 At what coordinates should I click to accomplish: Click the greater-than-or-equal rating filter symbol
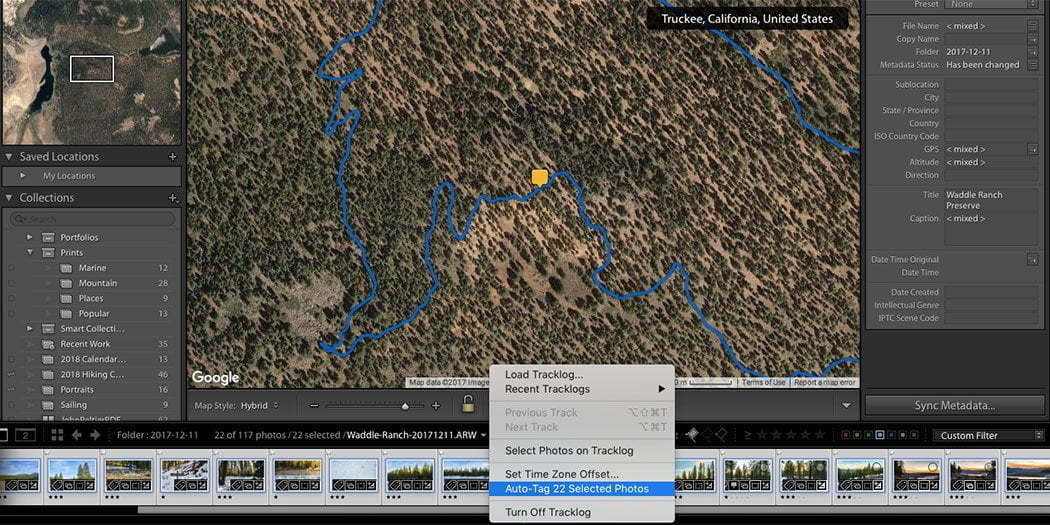click(x=747, y=435)
